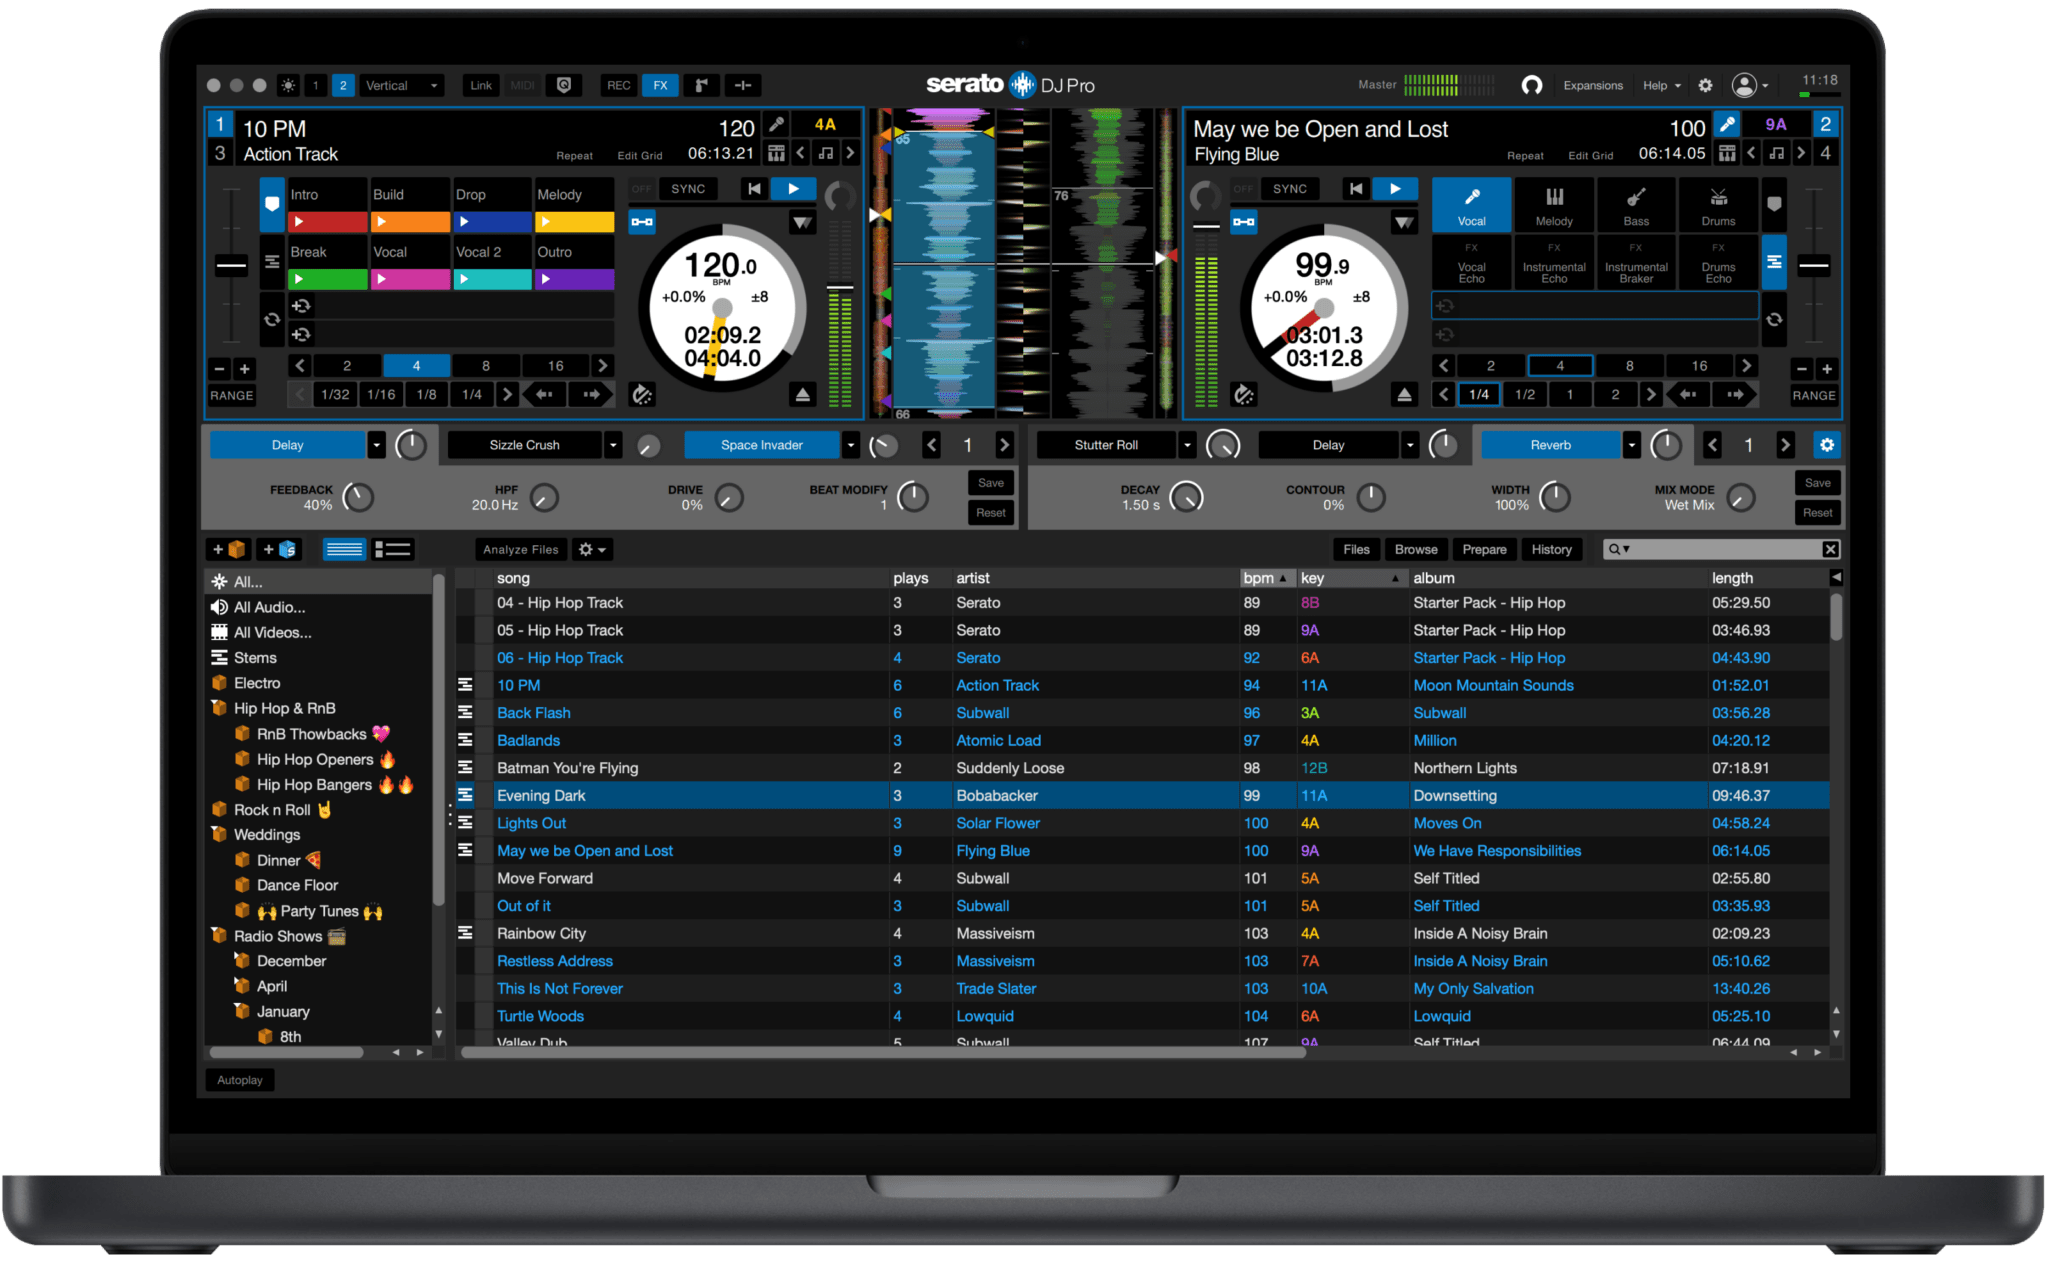
Task: Open the Browse tab
Action: click(1416, 549)
